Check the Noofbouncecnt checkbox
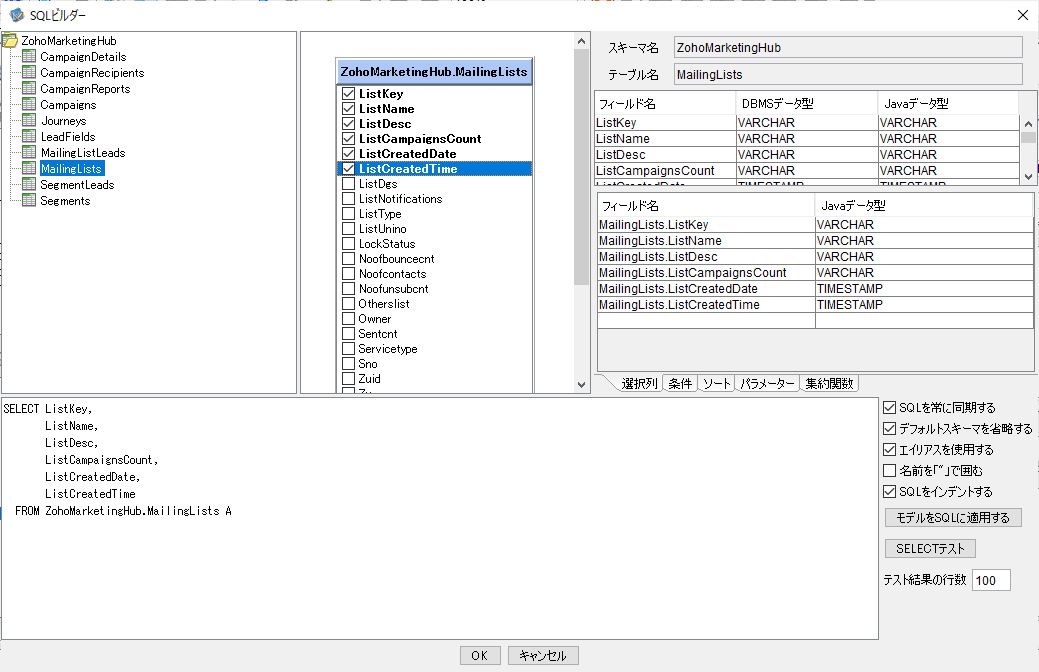The height and width of the screenshot is (672, 1039). coord(349,258)
